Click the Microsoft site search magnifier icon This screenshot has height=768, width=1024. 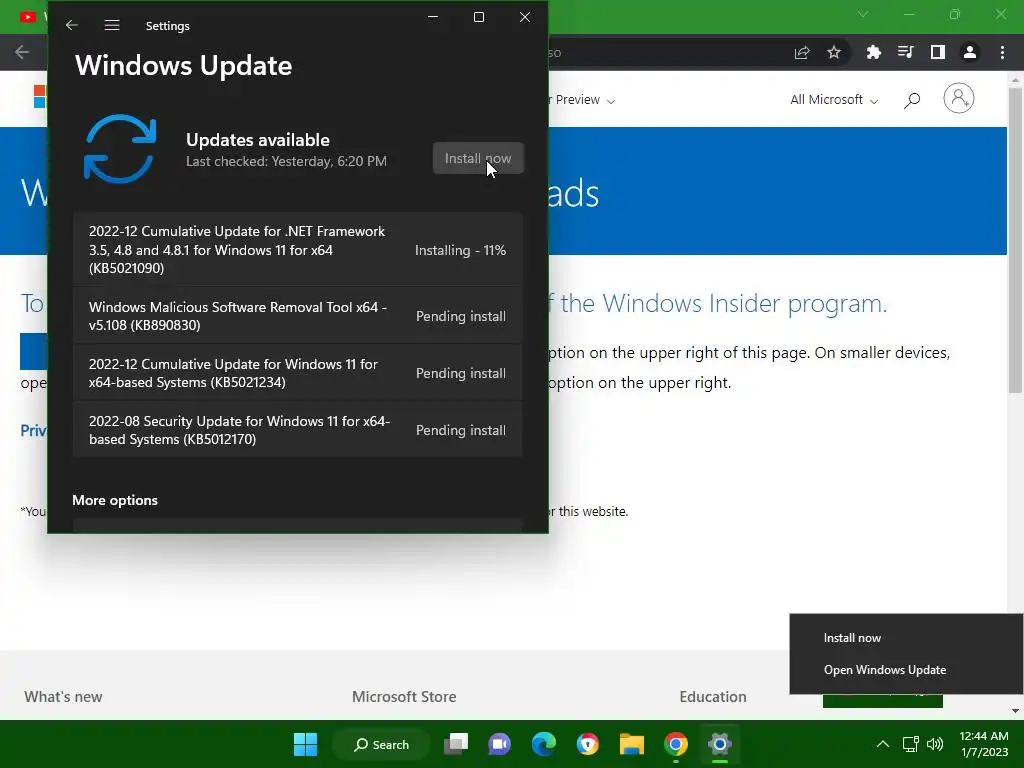pyautogui.click(x=912, y=100)
